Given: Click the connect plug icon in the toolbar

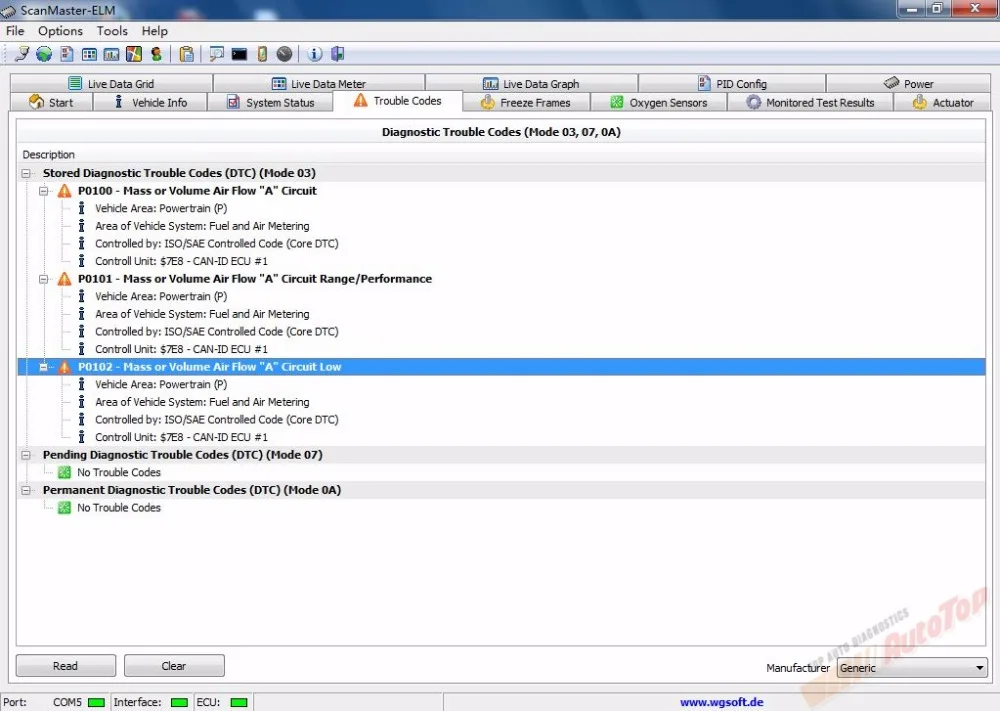Looking at the screenshot, I should click(22, 53).
